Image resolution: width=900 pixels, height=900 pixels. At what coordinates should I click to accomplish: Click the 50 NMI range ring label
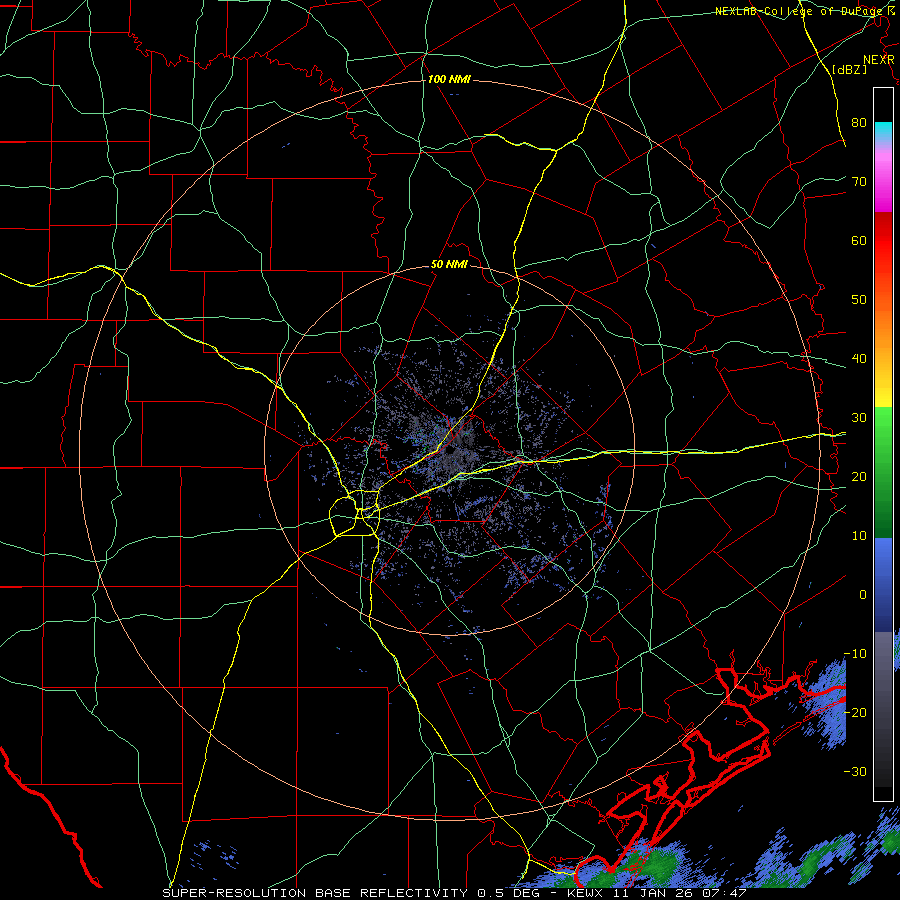coord(449,265)
